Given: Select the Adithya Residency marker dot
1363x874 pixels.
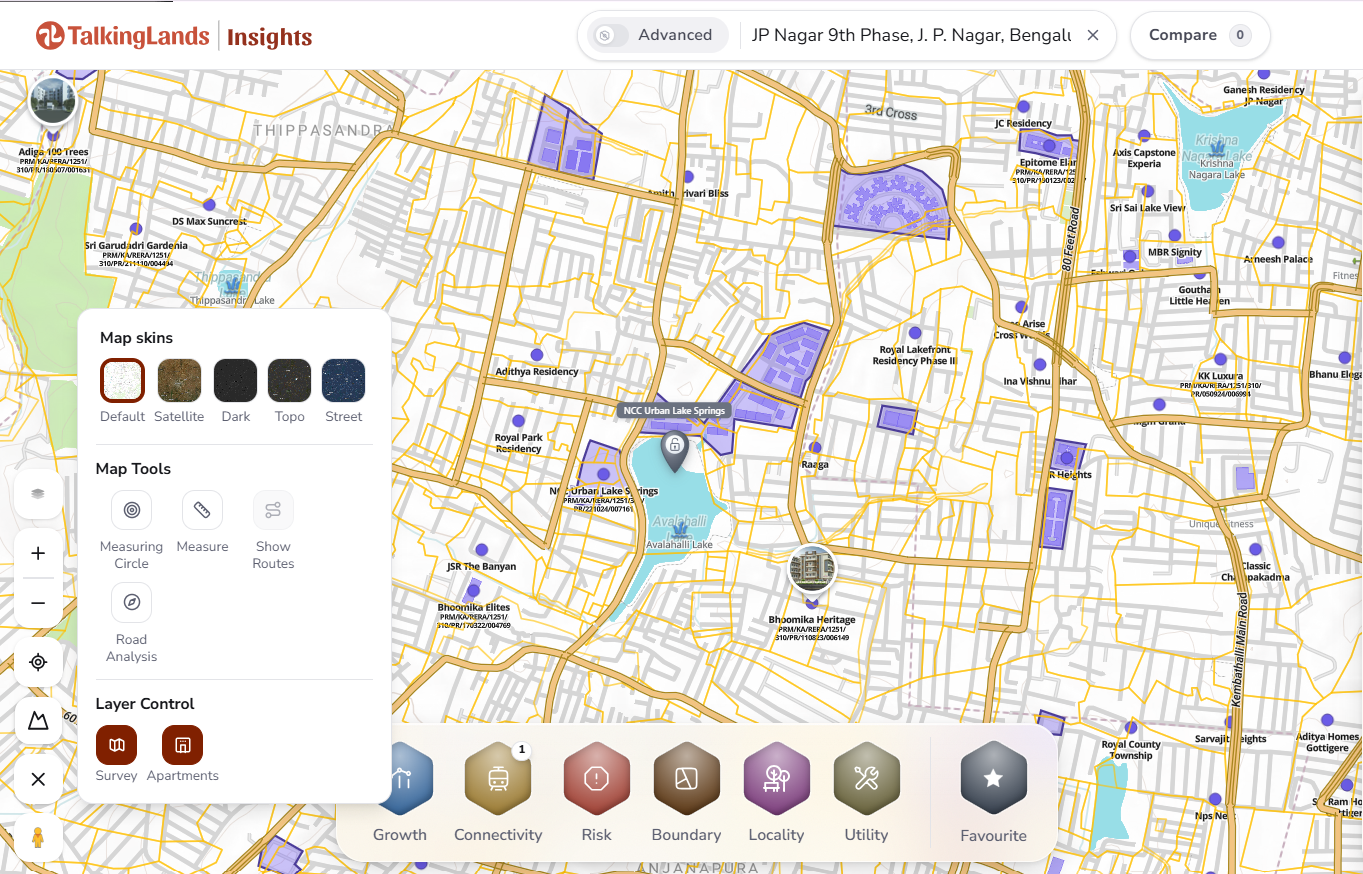Looking at the screenshot, I should [x=537, y=355].
